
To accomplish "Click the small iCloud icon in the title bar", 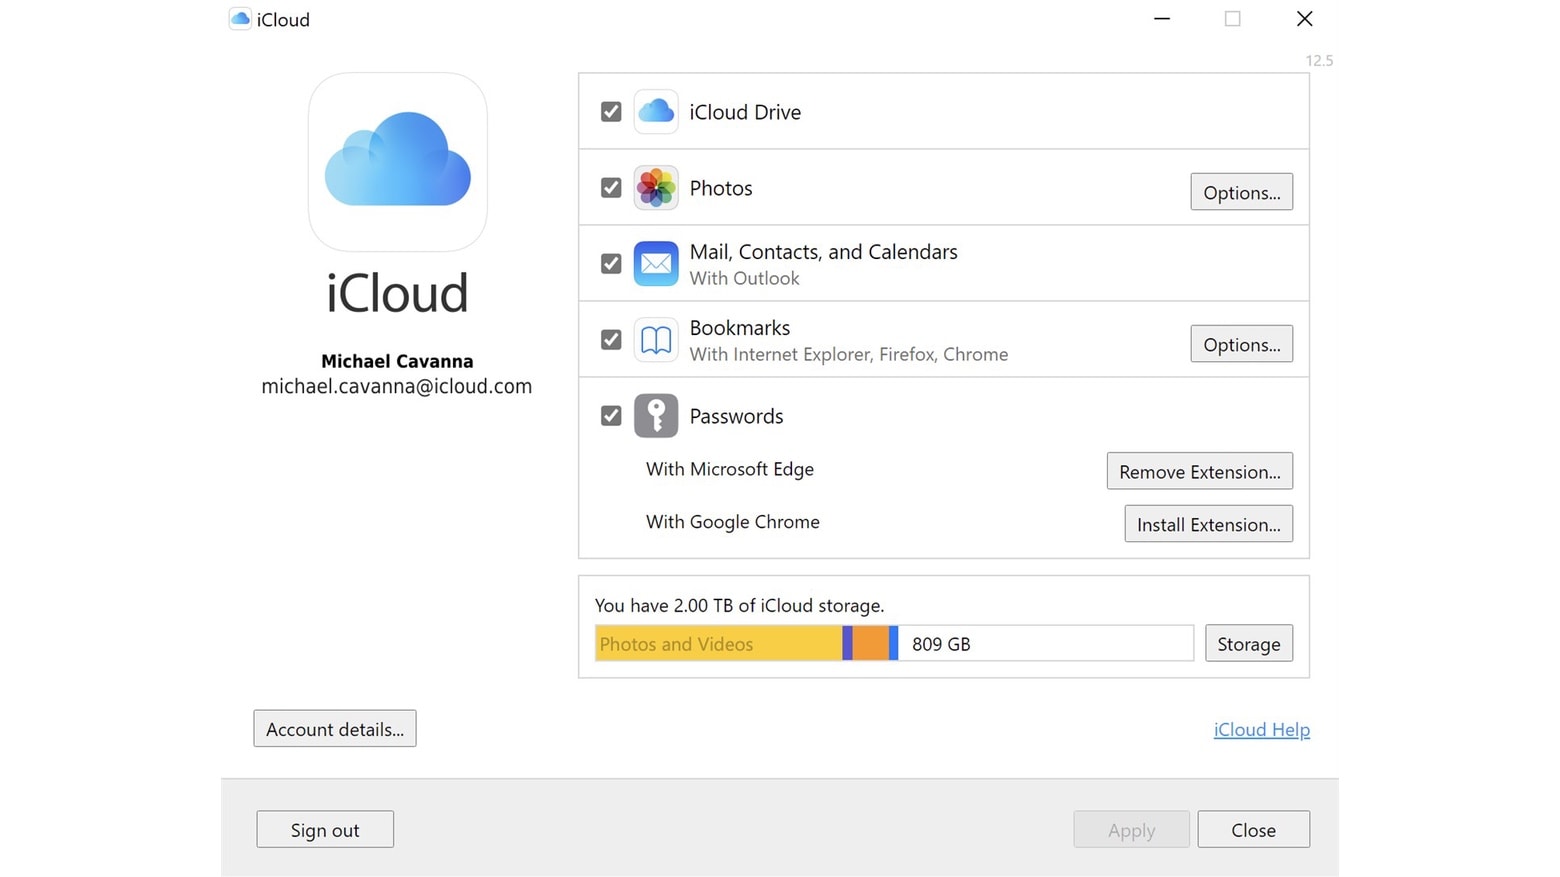I will (239, 18).
